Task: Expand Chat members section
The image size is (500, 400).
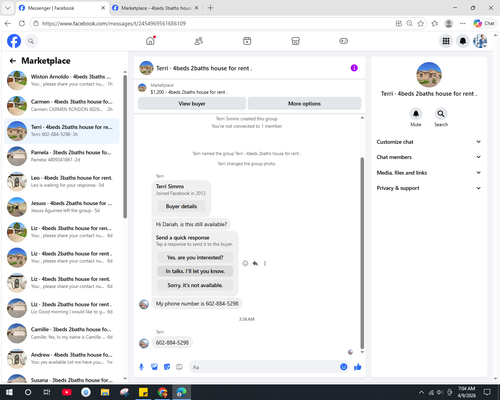Action: [429, 157]
